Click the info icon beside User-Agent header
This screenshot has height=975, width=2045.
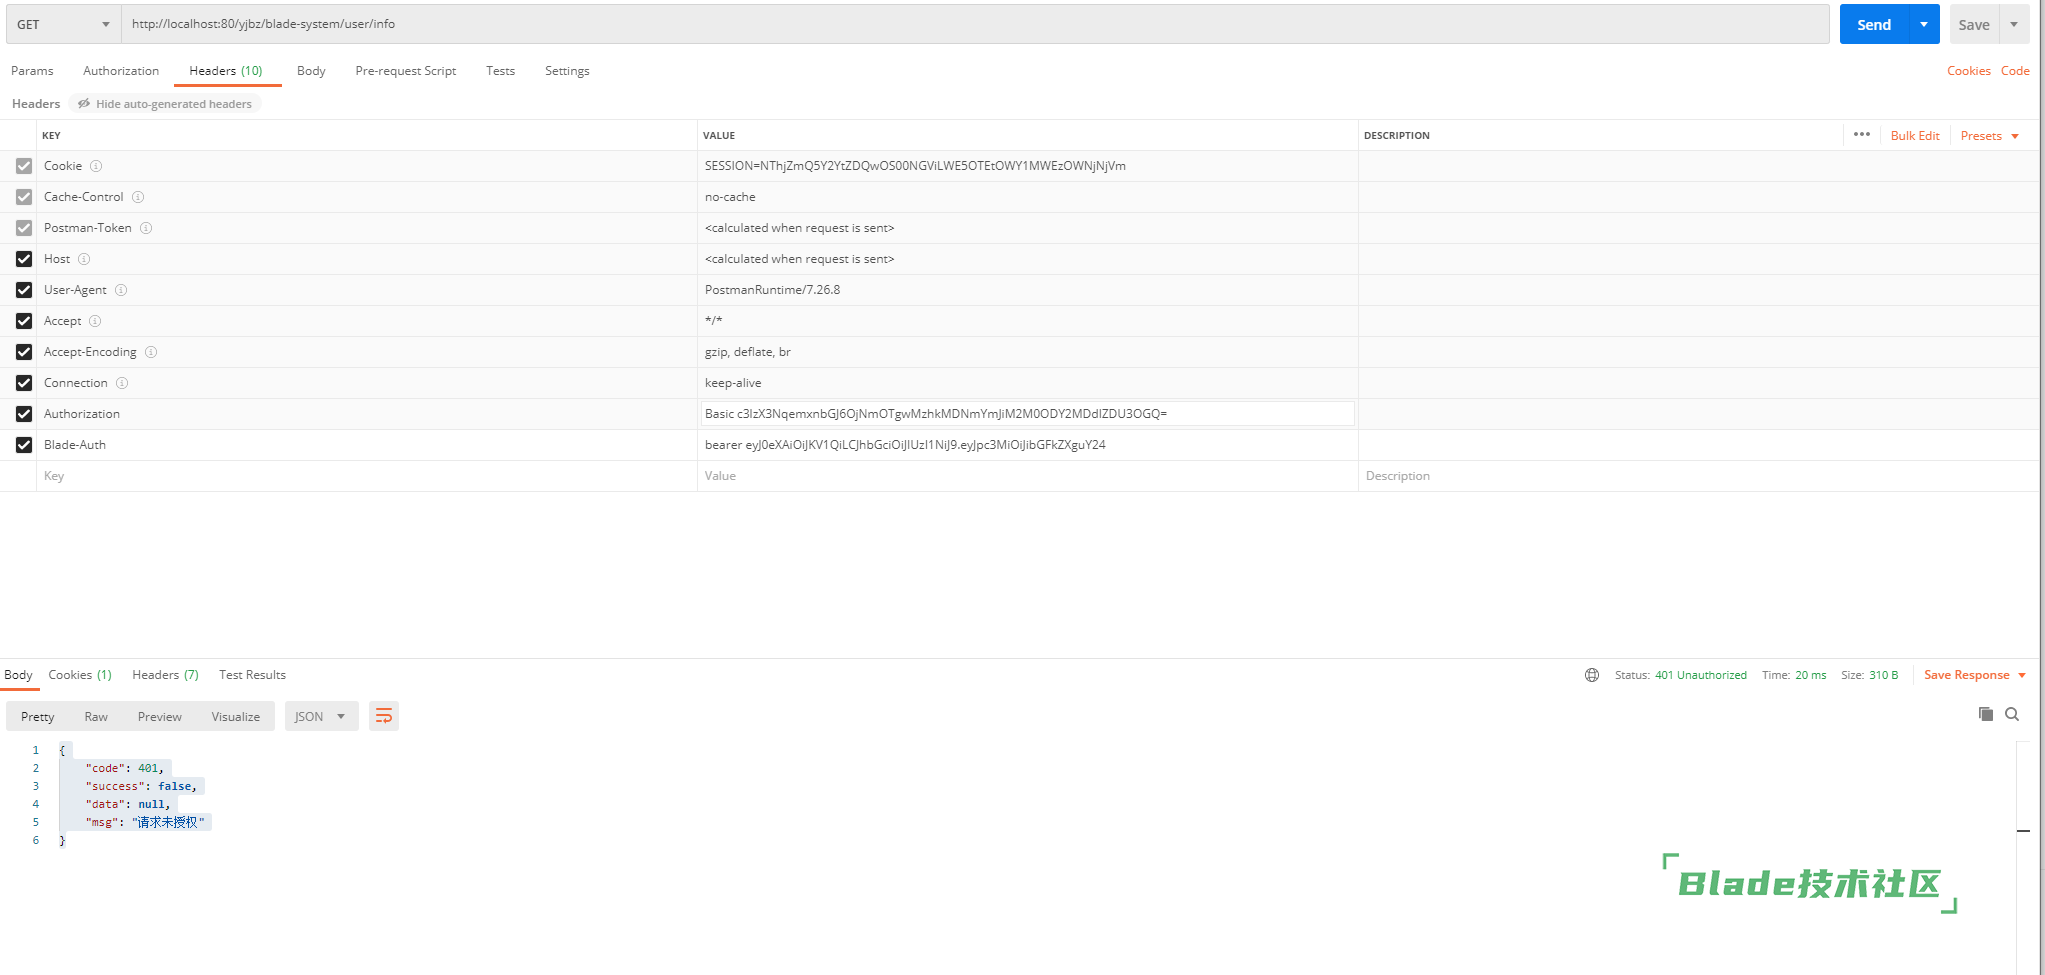coord(121,290)
